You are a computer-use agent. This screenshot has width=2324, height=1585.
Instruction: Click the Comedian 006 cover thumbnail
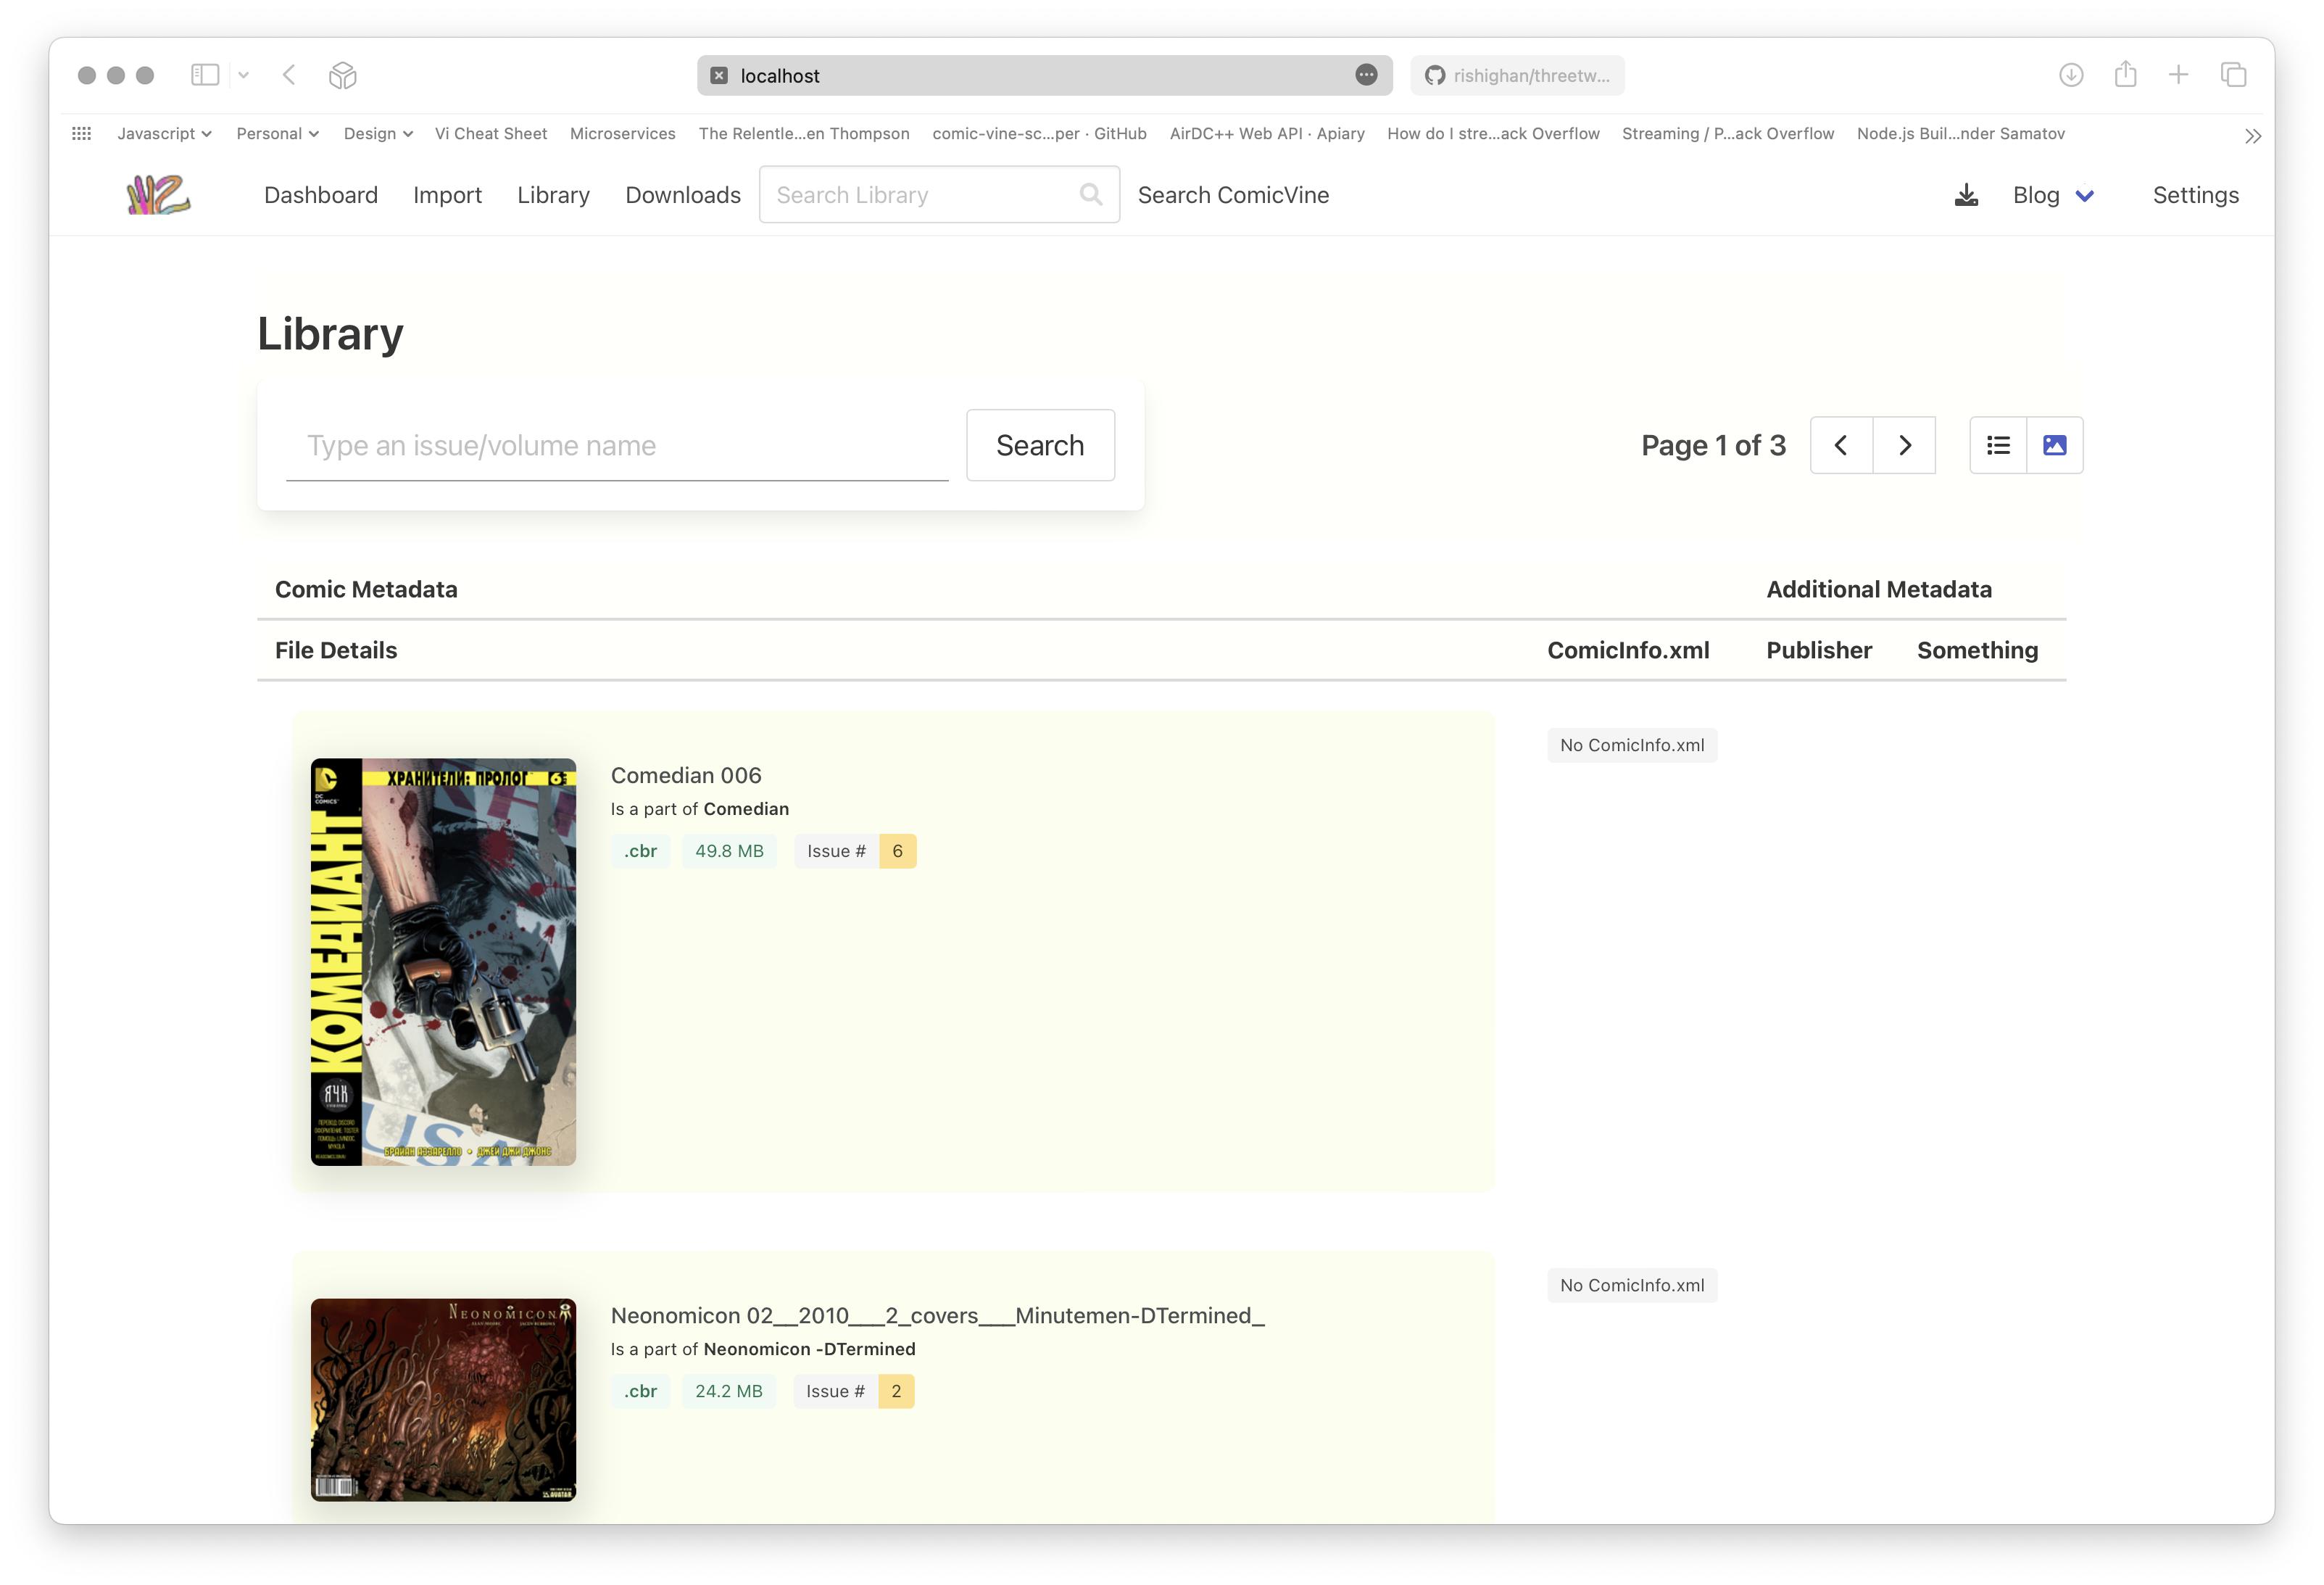[443, 961]
